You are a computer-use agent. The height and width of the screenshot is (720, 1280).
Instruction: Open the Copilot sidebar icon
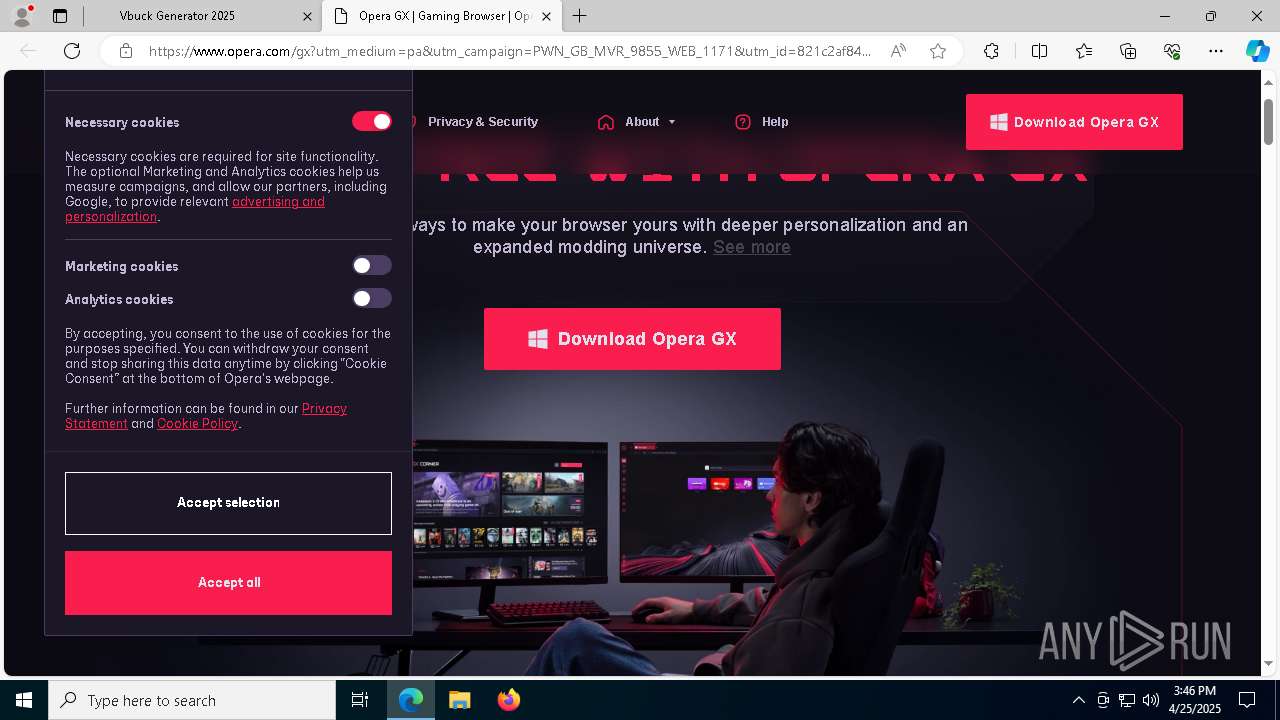[1257, 51]
